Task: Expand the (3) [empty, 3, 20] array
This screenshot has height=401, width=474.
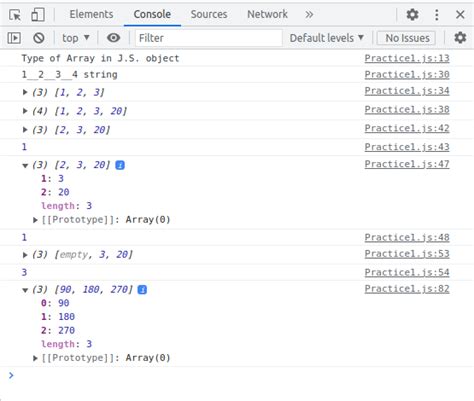Action: (25, 255)
